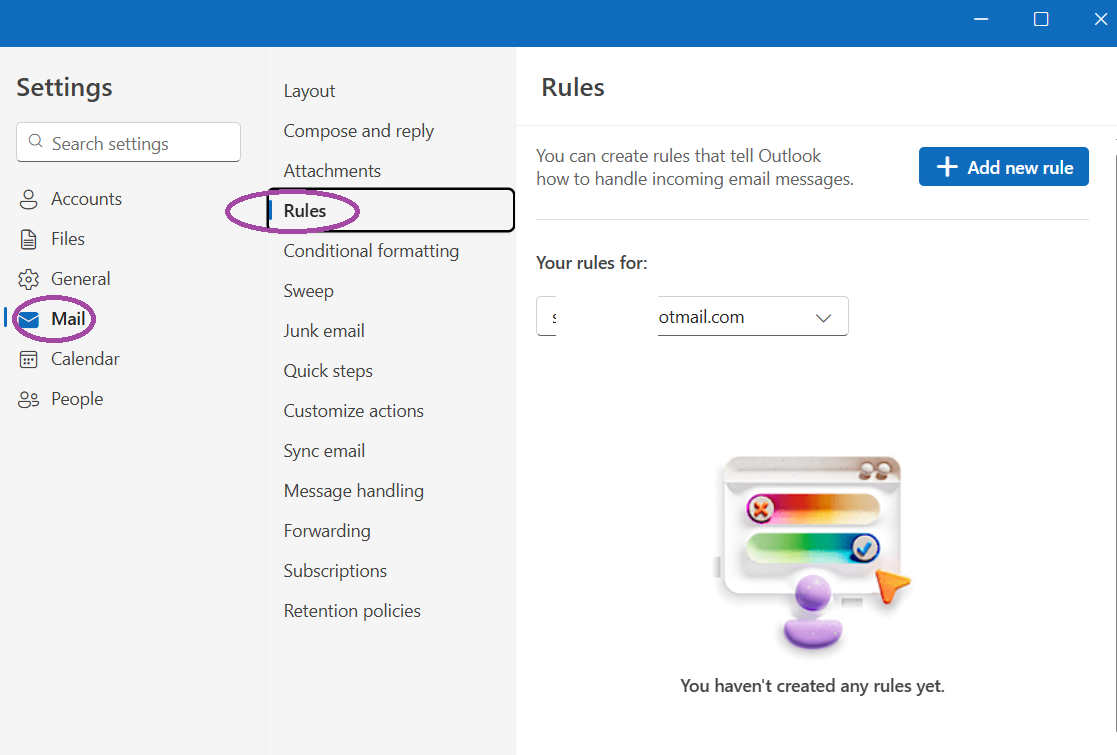Open Compose and reply settings
1117x755 pixels.
click(x=358, y=131)
